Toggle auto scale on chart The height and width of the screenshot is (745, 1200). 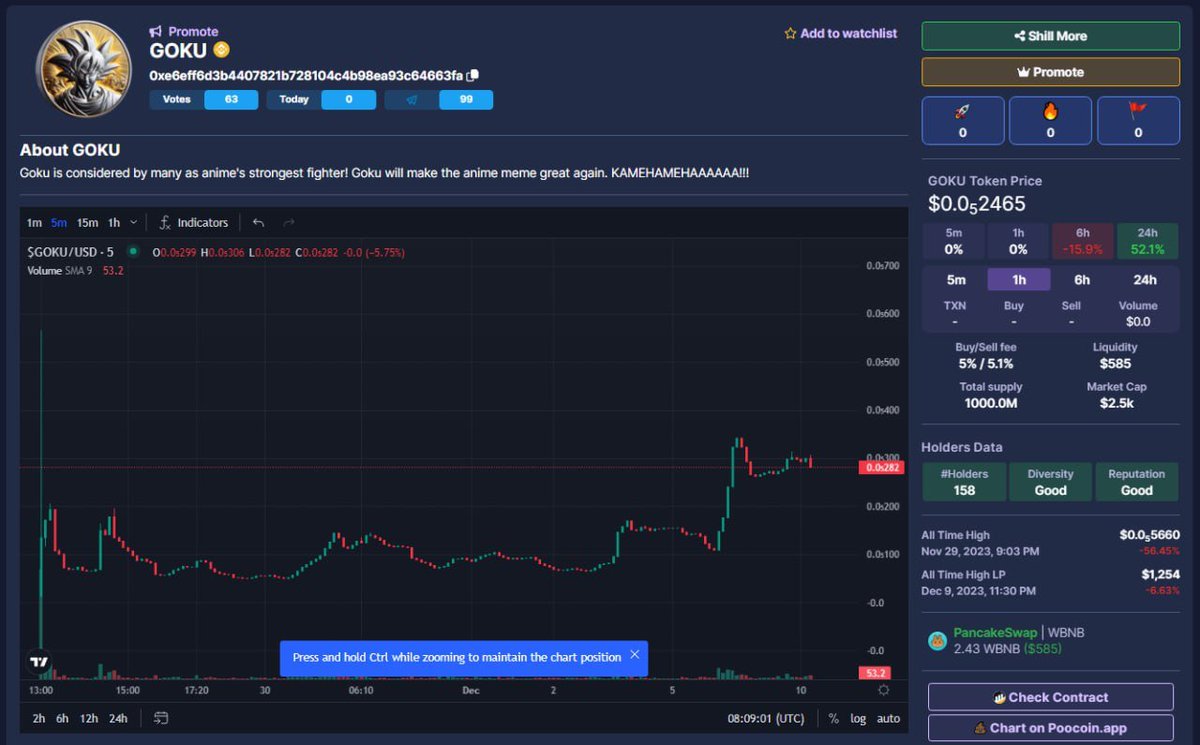888,718
